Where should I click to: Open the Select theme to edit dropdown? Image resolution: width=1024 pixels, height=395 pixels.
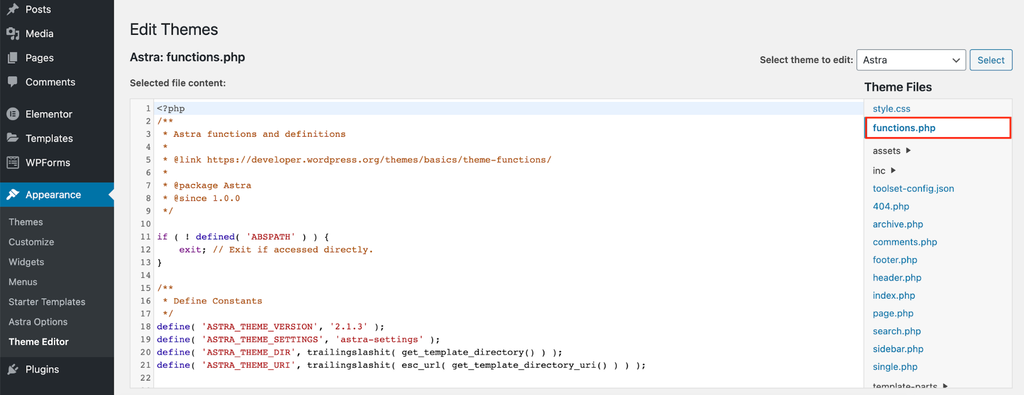click(911, 60)
